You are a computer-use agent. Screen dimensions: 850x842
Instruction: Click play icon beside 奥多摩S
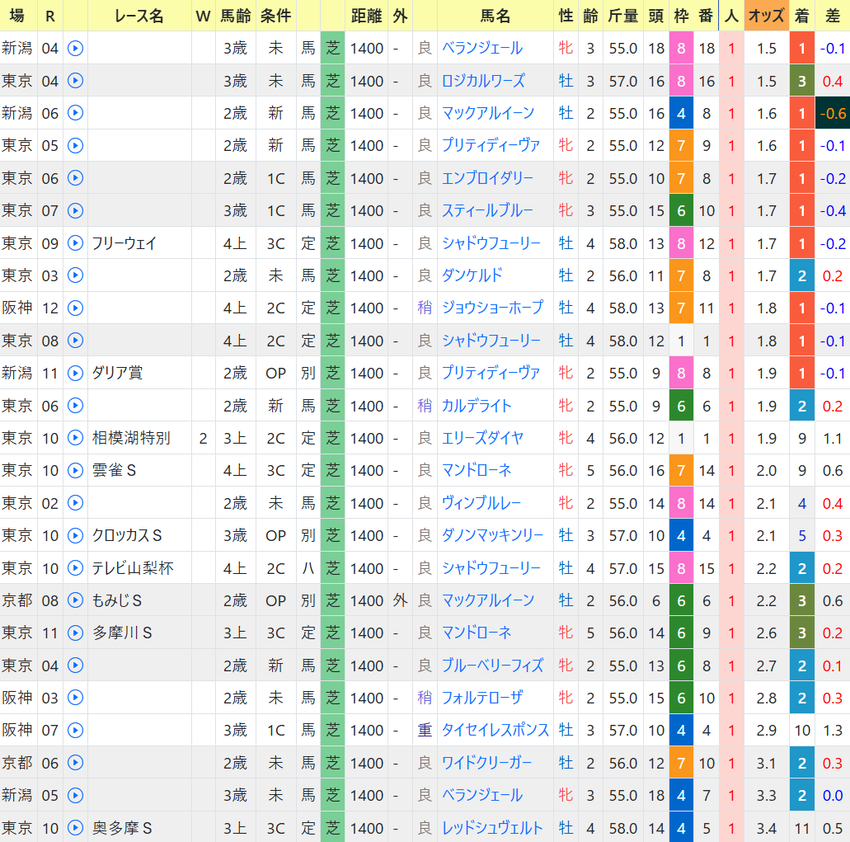[75, 828]
